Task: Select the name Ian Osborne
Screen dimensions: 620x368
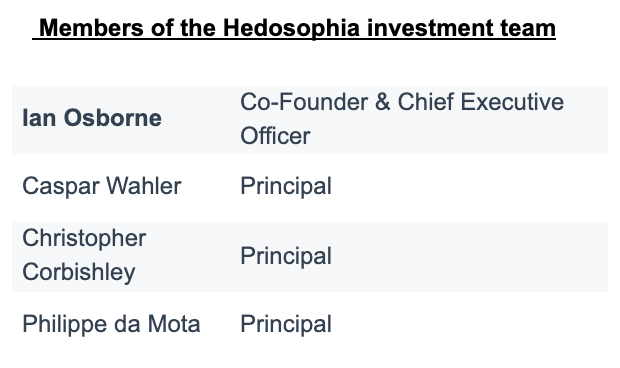Action: coord(92,118)
